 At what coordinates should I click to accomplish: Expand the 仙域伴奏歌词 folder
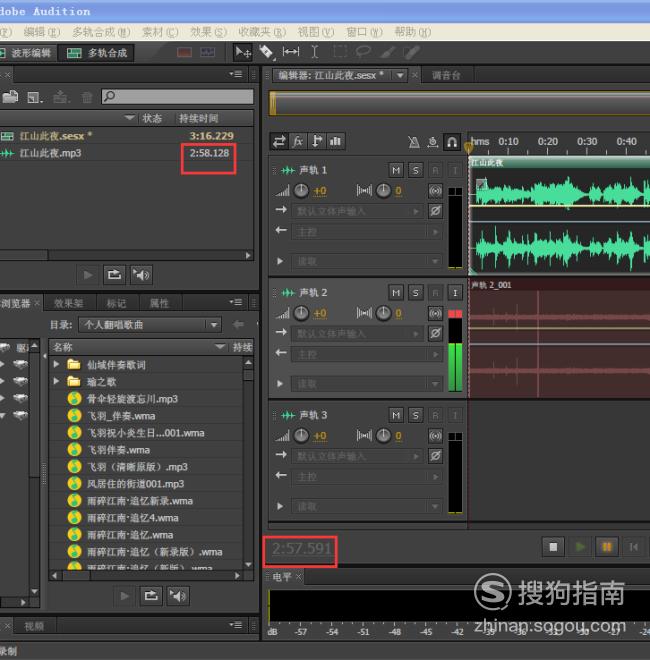[56, 364]
